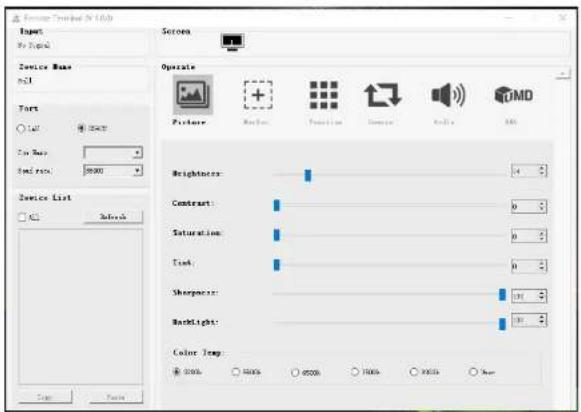Tick the All checkbox in Device List
Viewport: 581px width, 412px height.
tap(22, 217)
